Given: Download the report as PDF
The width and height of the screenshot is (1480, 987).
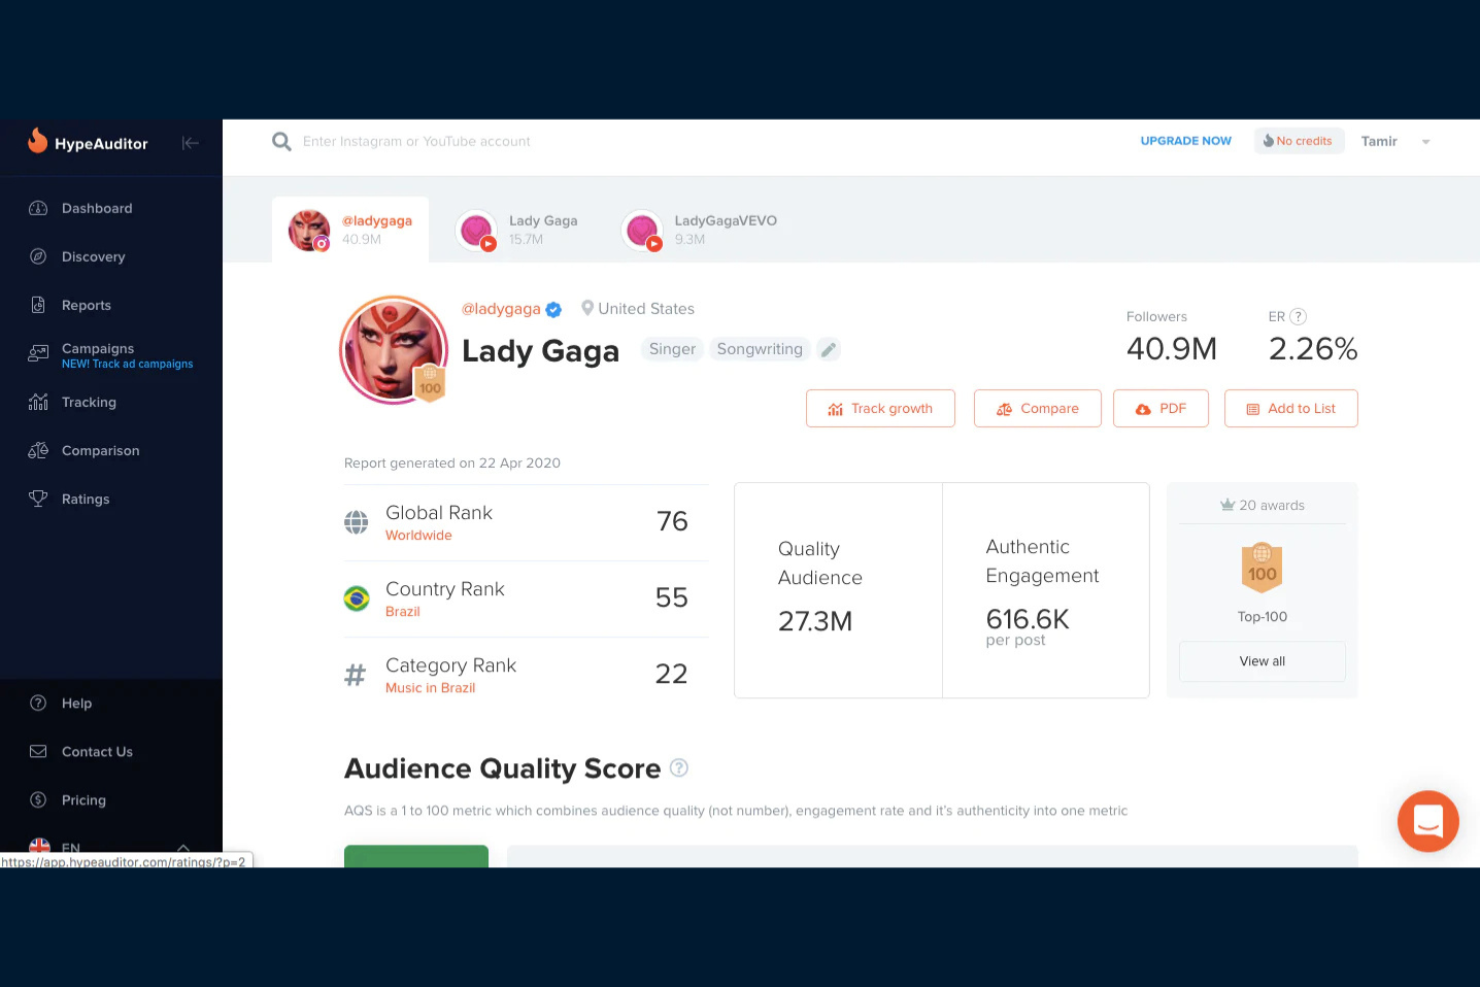Looking at the screenshot, I should click(1160, 408).
